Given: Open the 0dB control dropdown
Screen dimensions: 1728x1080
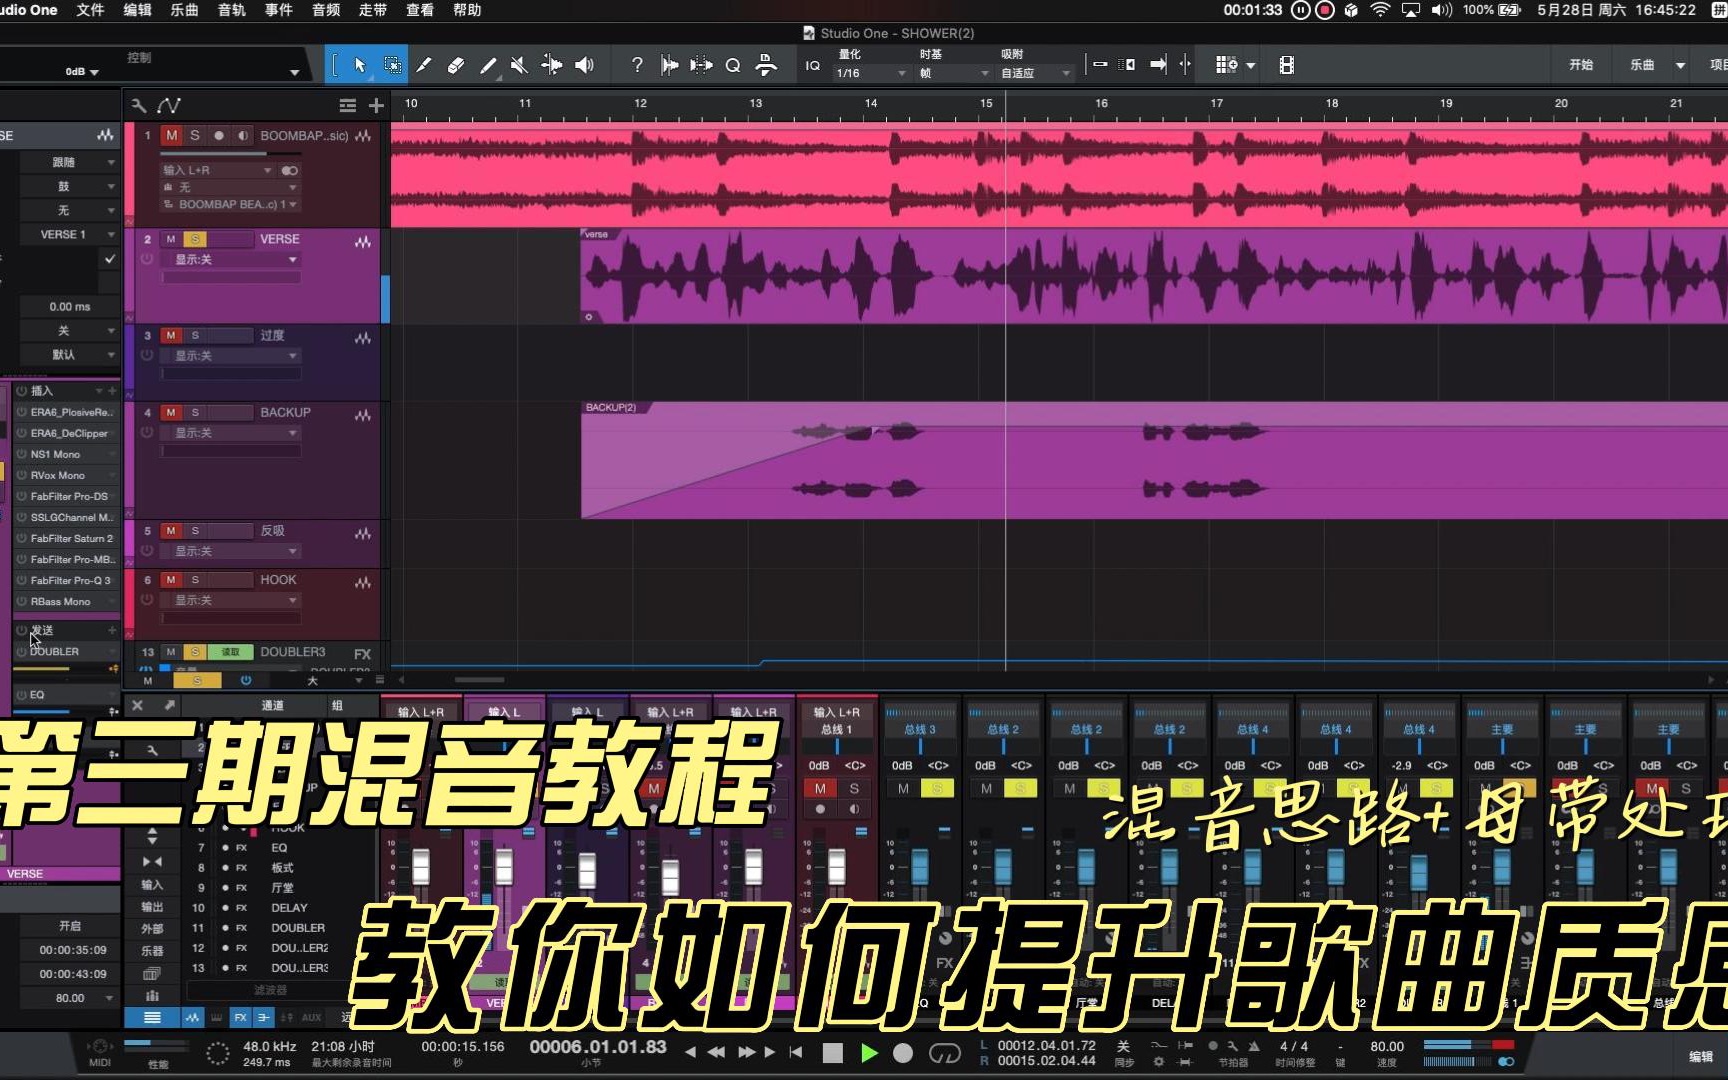Looking at the screenshot, I should coord(82,72).
